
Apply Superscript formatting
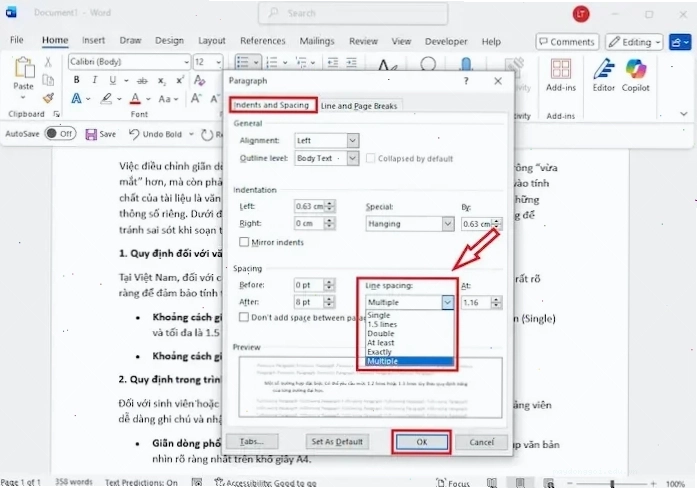180,80
